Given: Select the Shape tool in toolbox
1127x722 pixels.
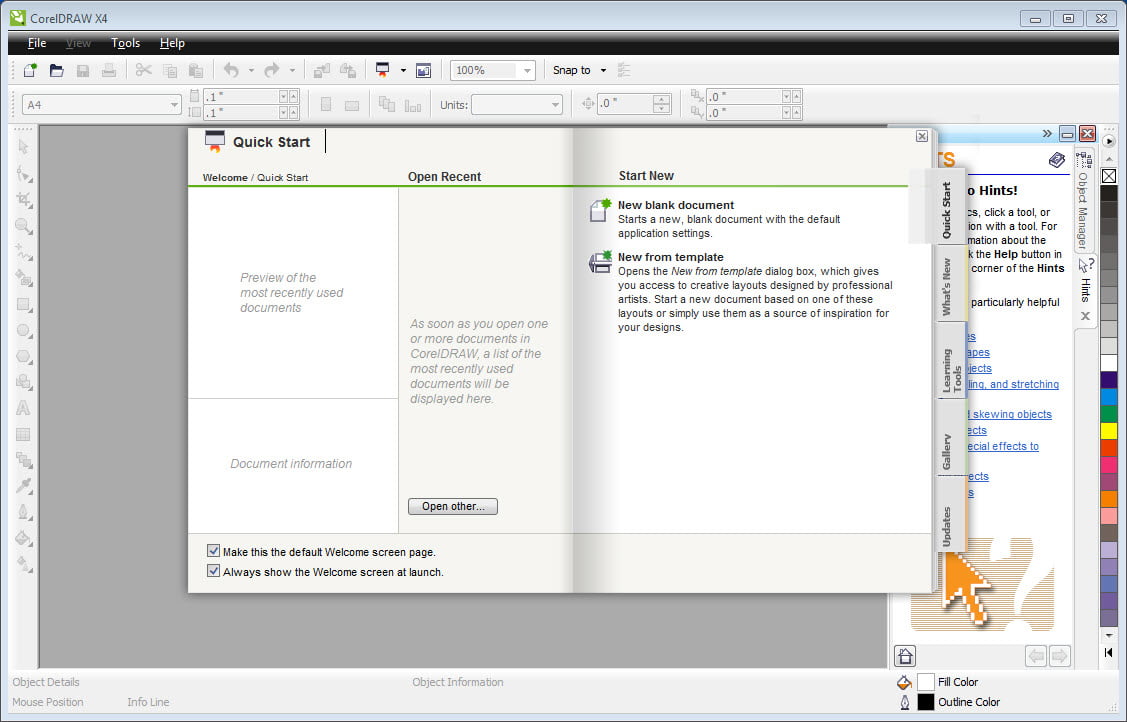Looking at the screenshot, I should coord(24,174).
